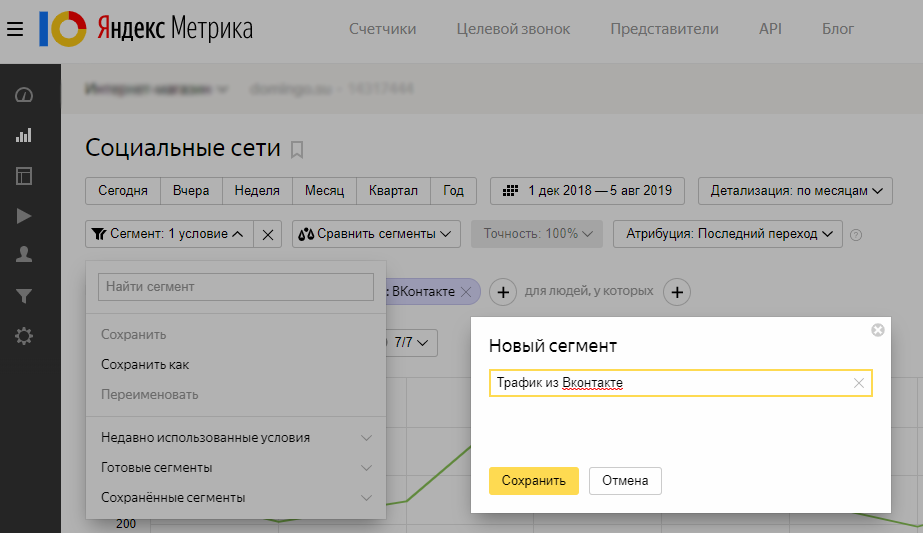
Task: Select the Месяц period
Action: (324, 191)
